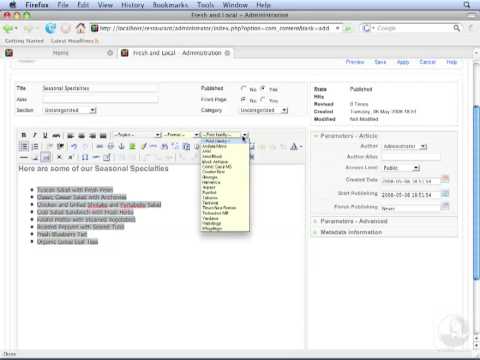The width and height of the screenshot is (480, 360).
Task: Open Joomla Help from the toolbar
Action: point(452,62)
